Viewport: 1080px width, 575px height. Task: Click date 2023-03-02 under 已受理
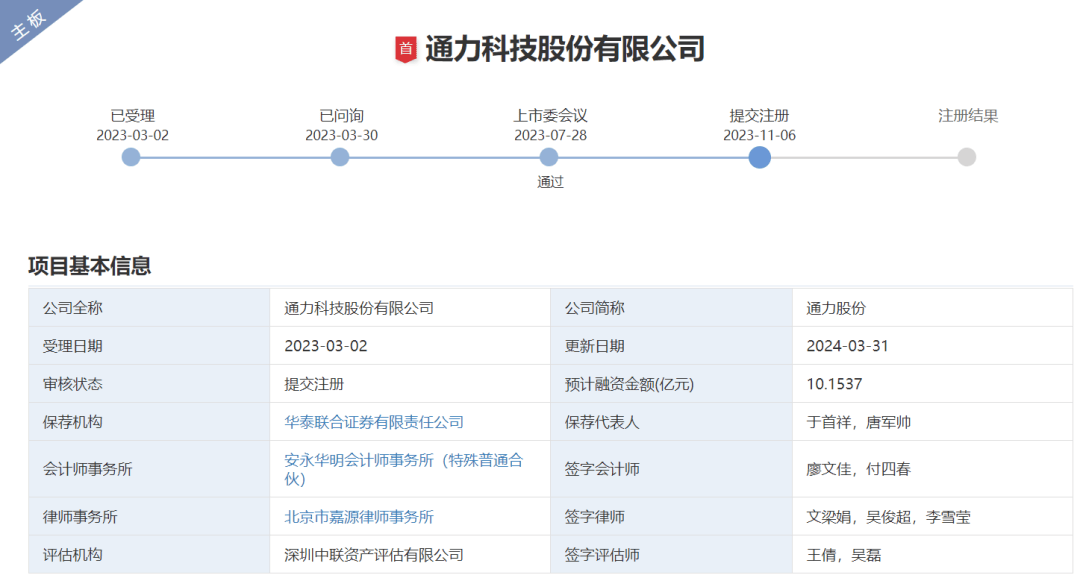pos(132,136)
